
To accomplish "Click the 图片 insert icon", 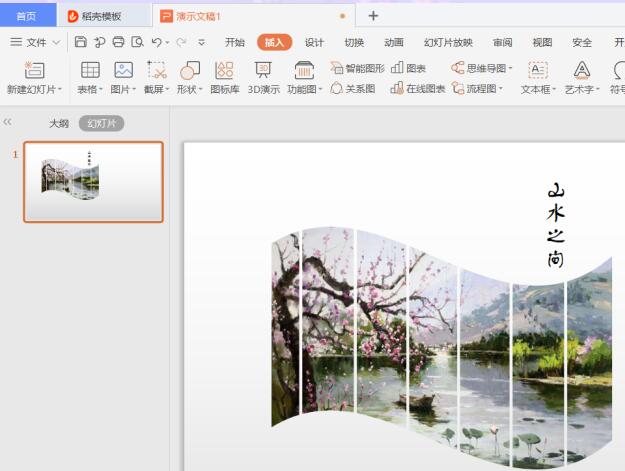I will click(124, 70).
